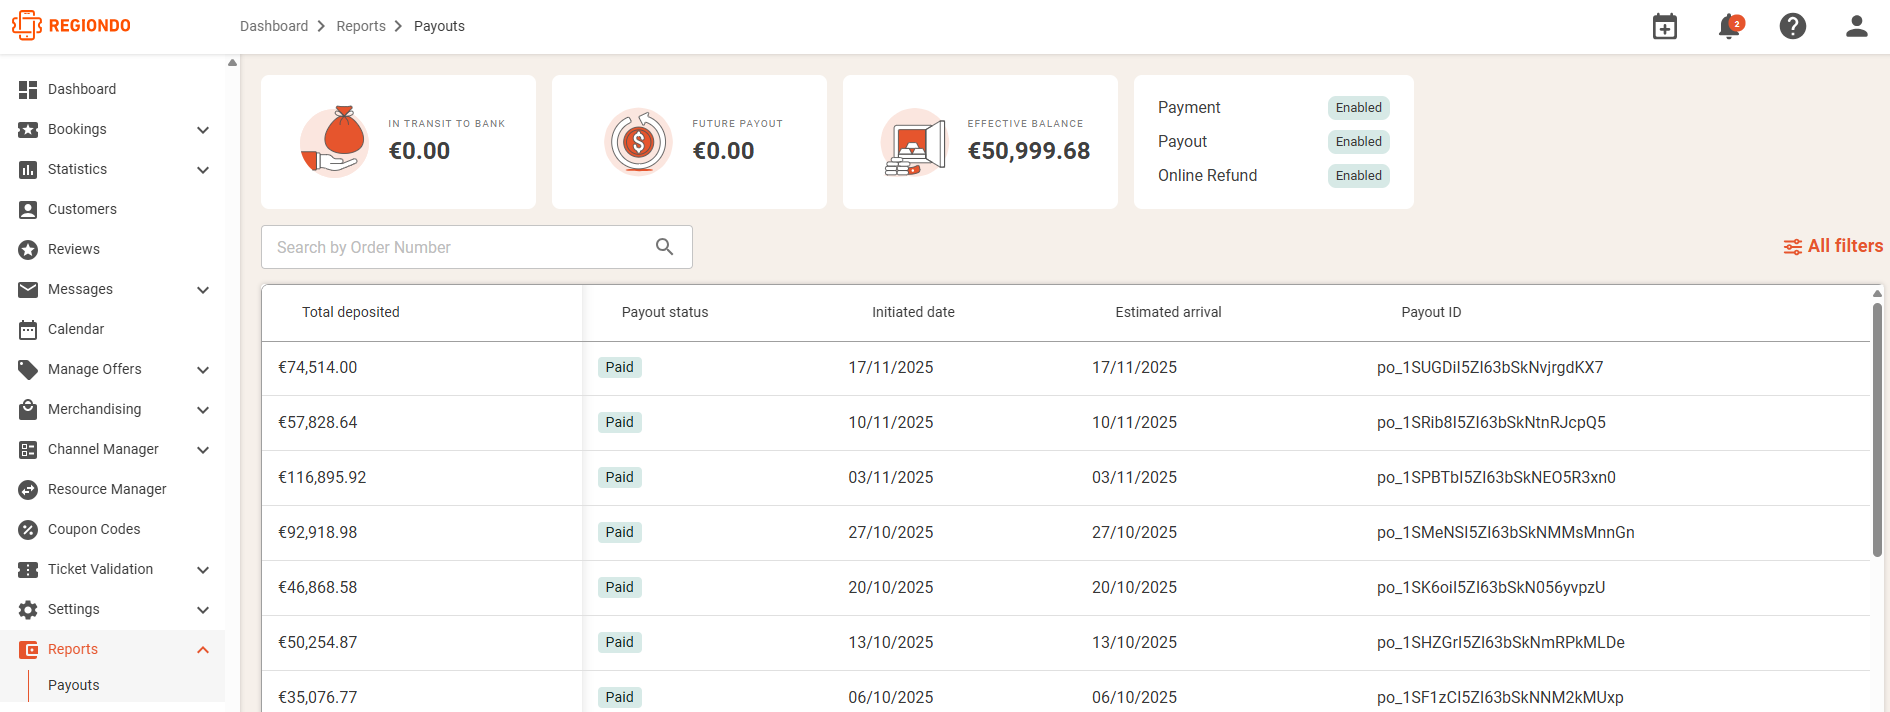
Task: Click the payouts table vertical scrollbar
Action: coord(1877,430)
